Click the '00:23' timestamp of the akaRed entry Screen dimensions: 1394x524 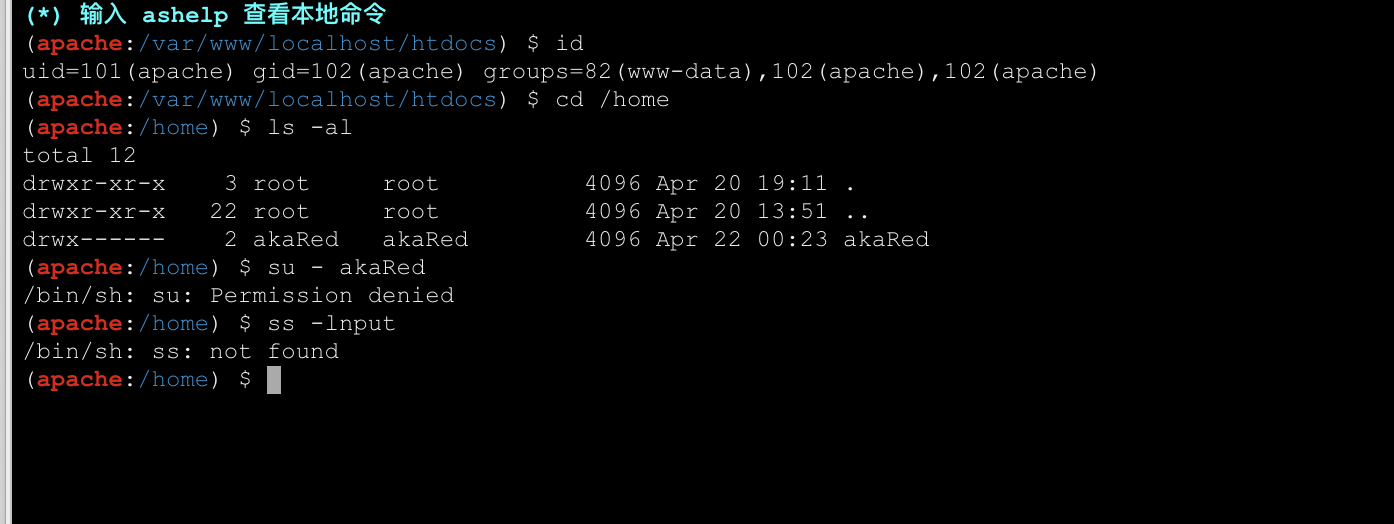[799, 239]
